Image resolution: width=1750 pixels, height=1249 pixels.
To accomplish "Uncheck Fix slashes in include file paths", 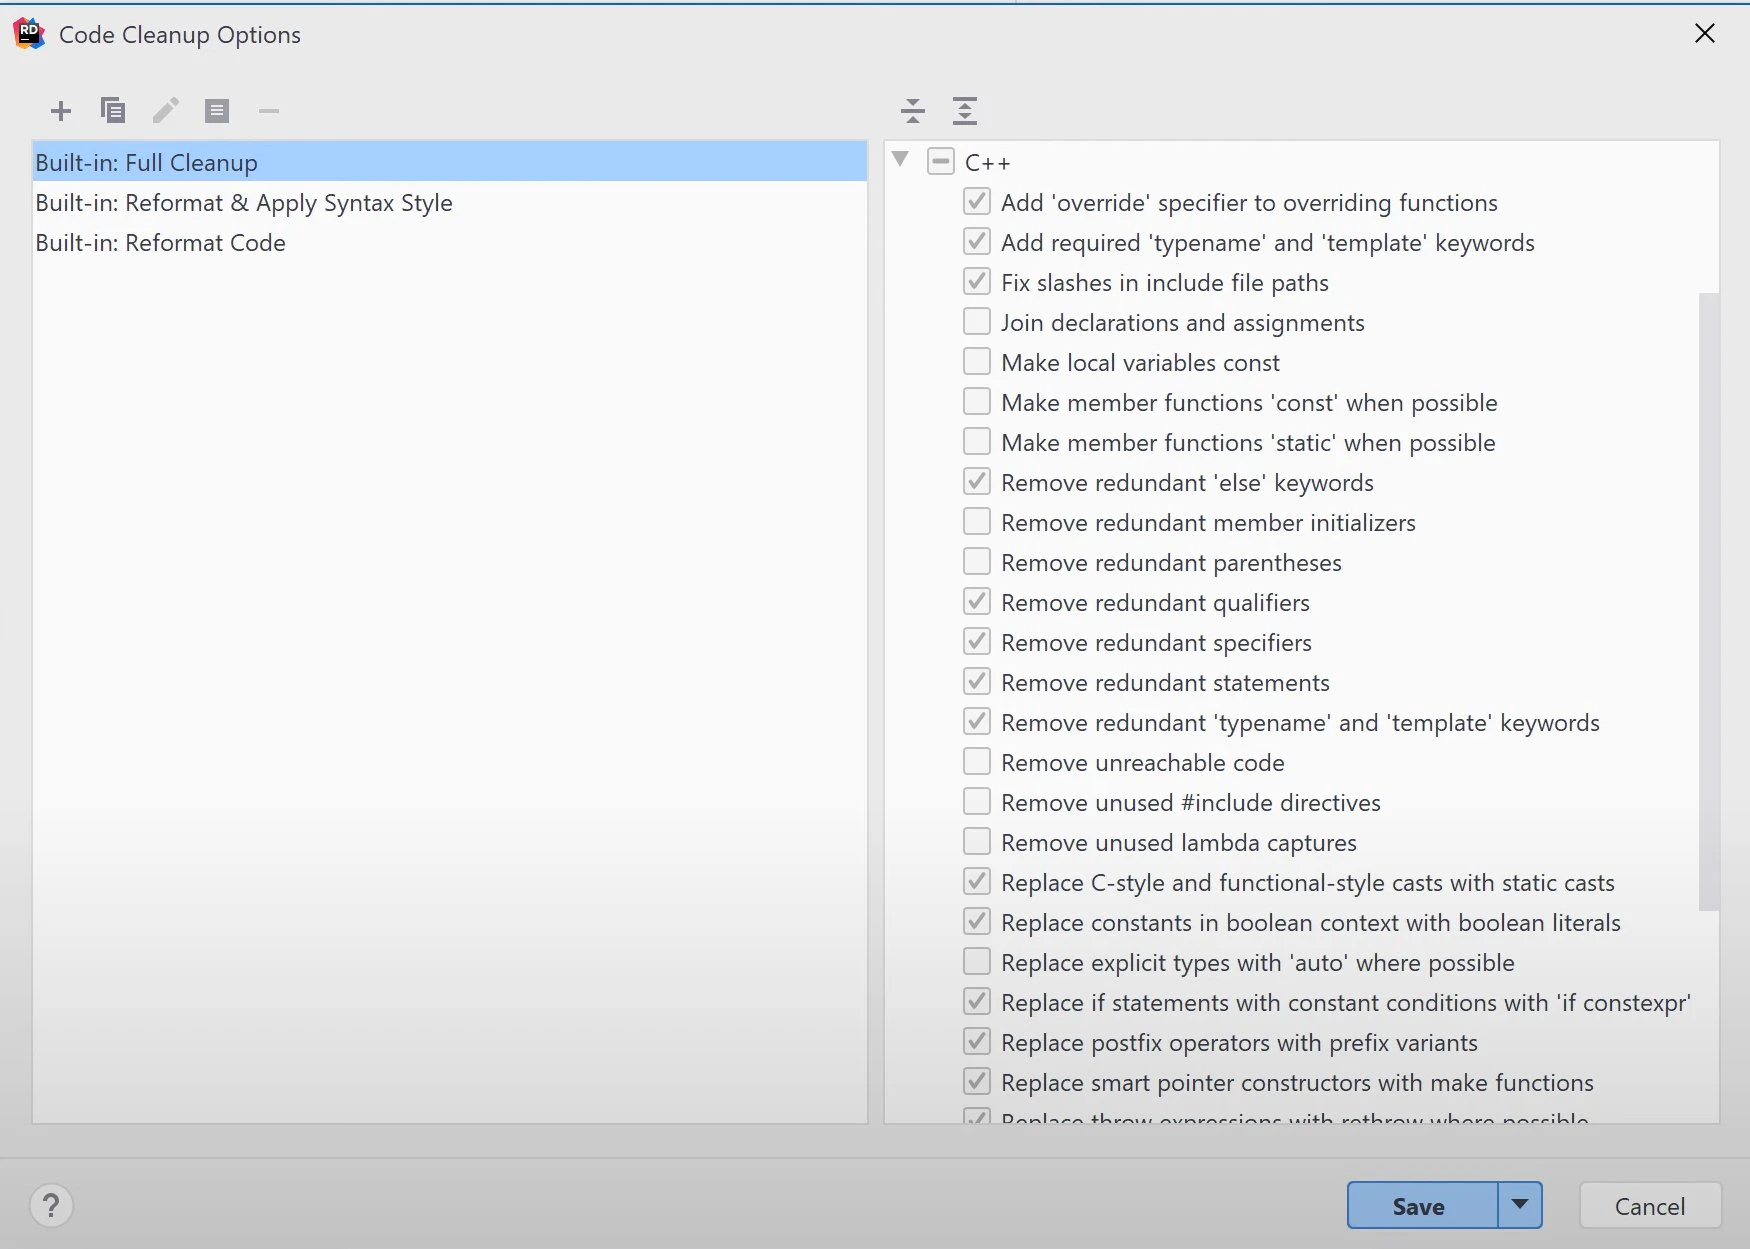I will tap(977, 281).
